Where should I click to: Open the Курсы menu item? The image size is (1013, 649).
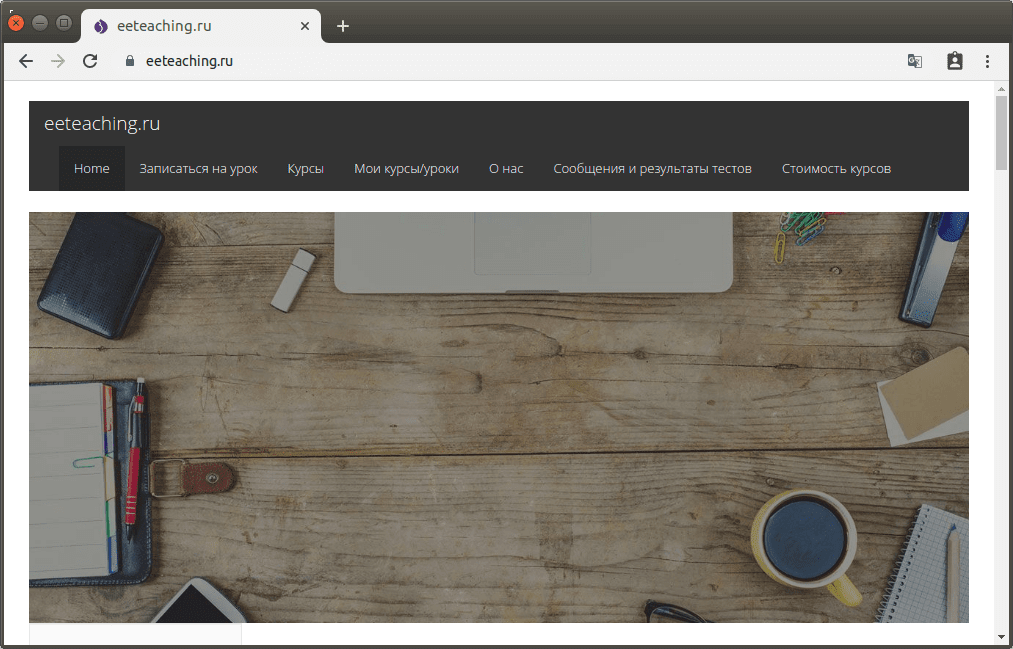(306, 169)
